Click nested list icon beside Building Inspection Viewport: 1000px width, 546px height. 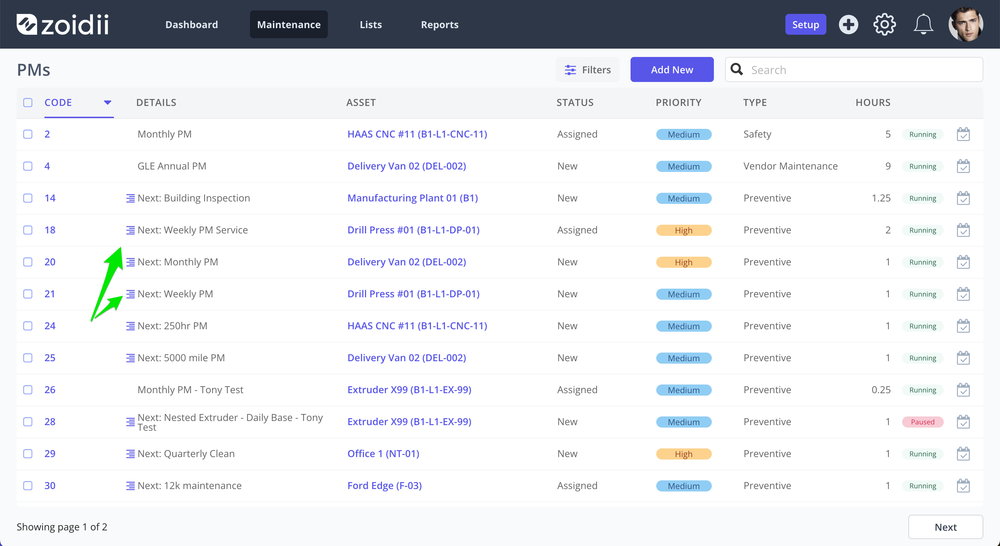pyautogui.click(x=130, y=198)
